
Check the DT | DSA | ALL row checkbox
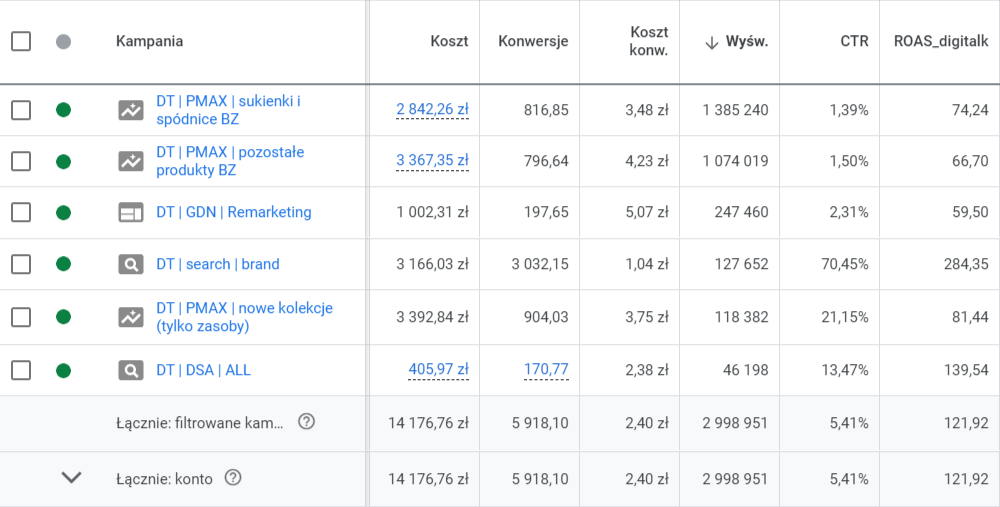click(x=21, y=370)
